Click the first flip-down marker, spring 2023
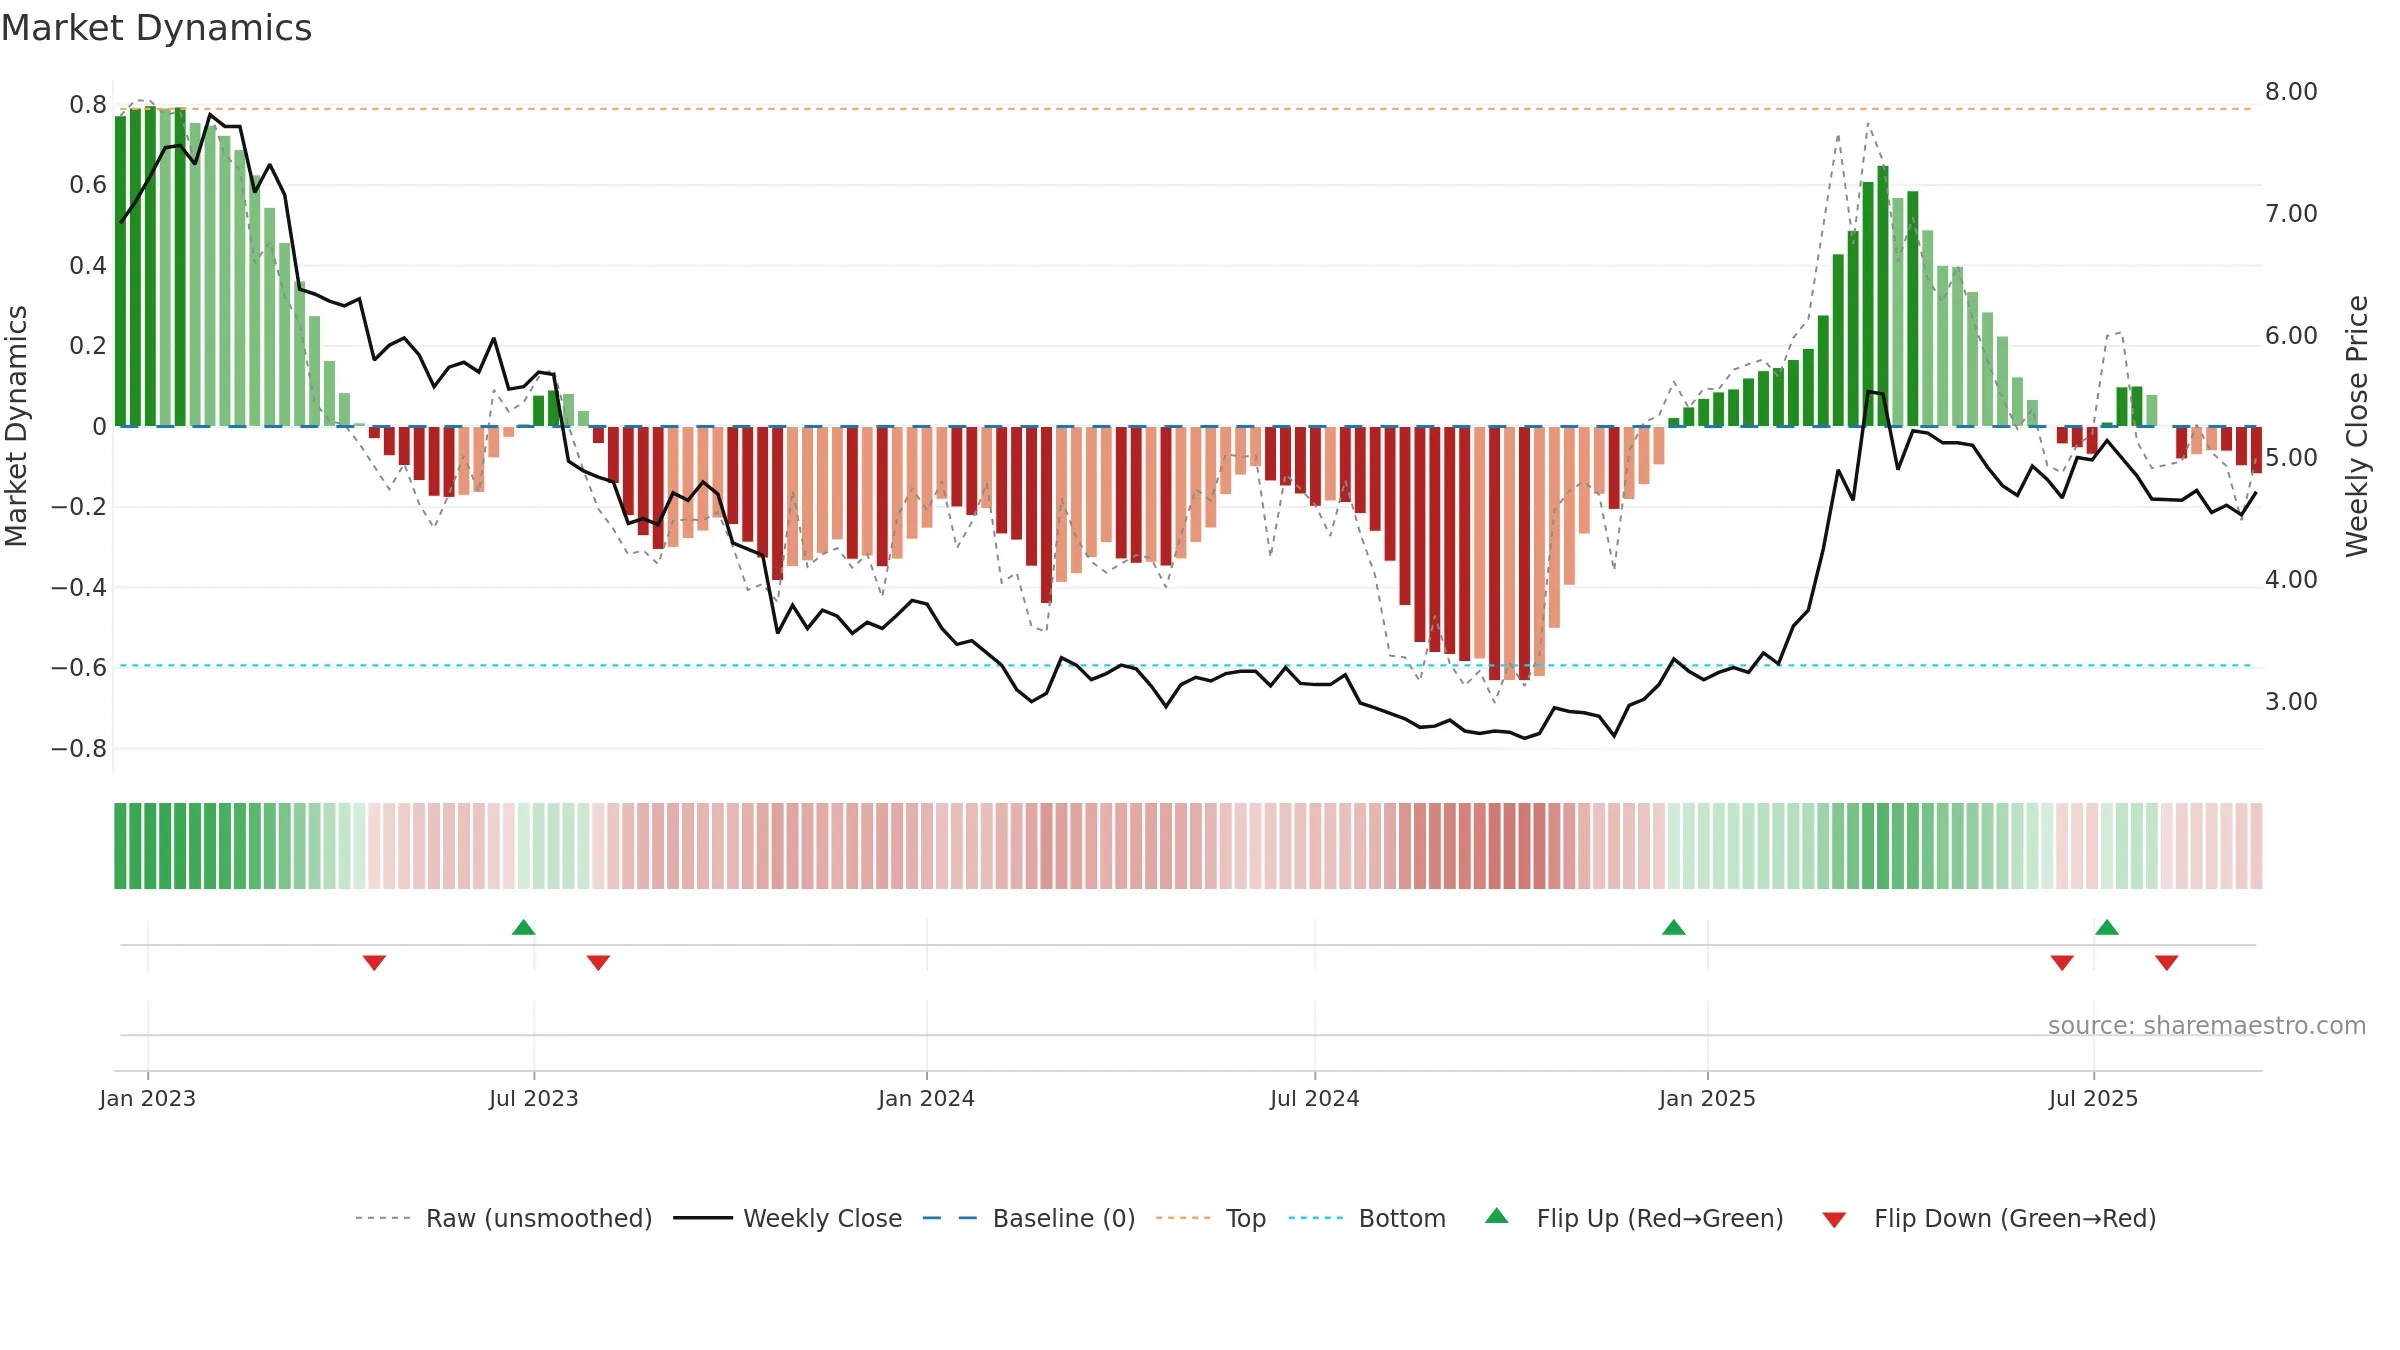The image size is (2400, 1350). coord(374,962)
